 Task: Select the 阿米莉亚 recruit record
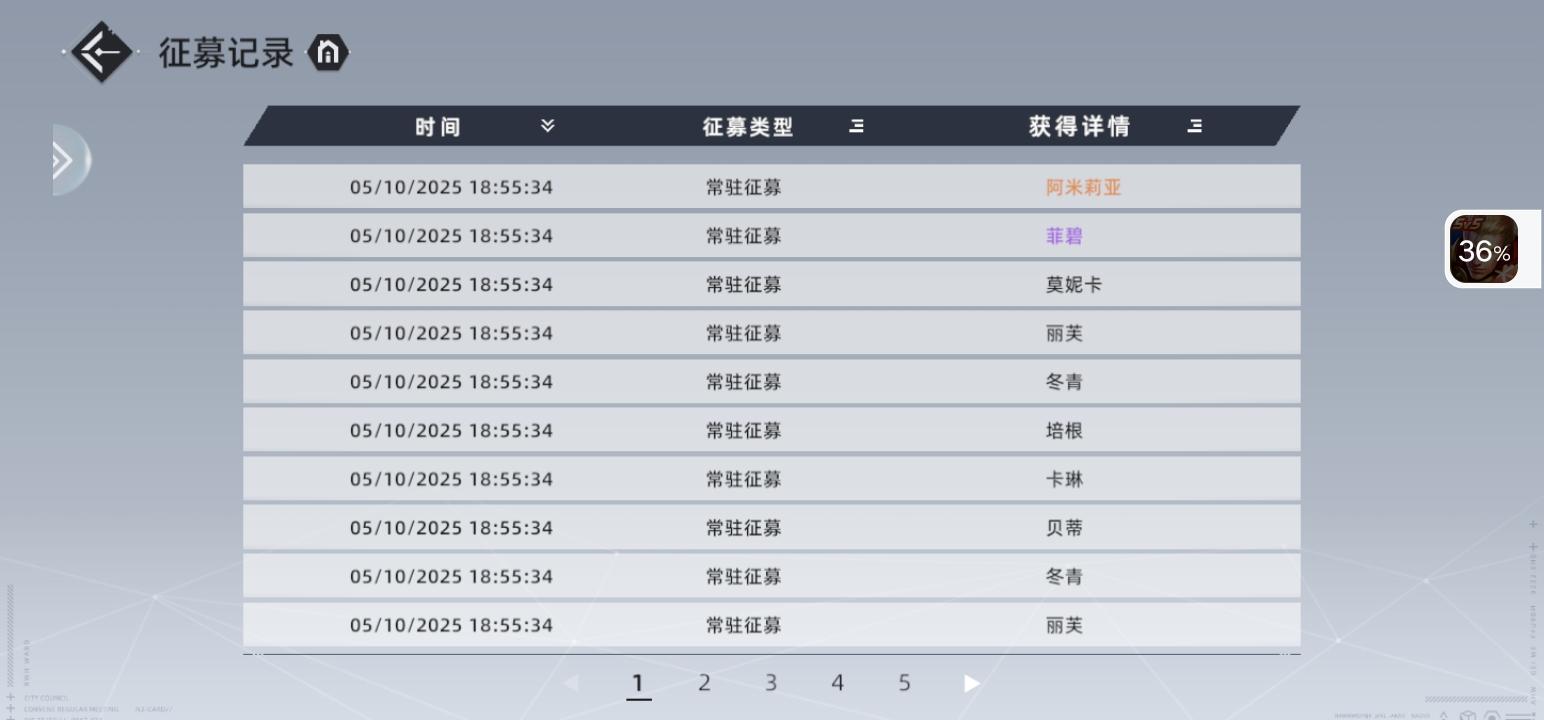point(772,187)
